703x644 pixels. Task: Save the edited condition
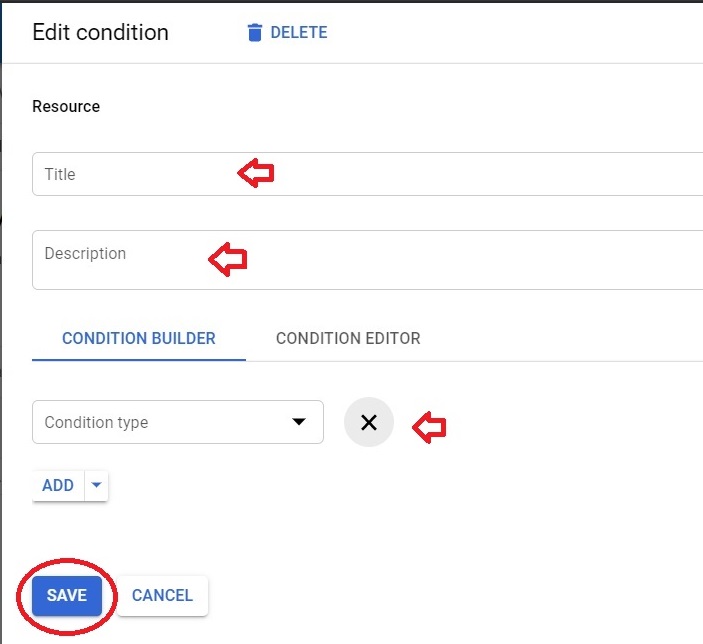pyautogui.click(x=67, y=596)
